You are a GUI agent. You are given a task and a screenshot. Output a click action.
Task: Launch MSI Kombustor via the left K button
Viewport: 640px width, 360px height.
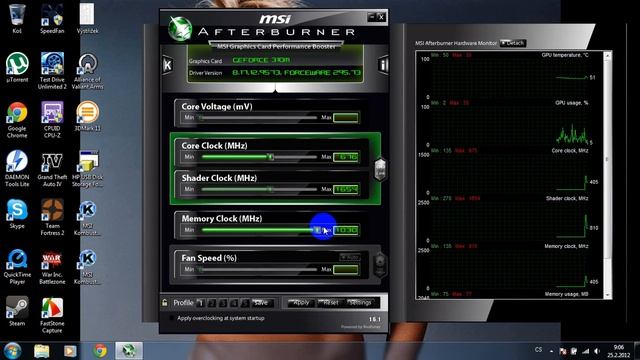167,64
